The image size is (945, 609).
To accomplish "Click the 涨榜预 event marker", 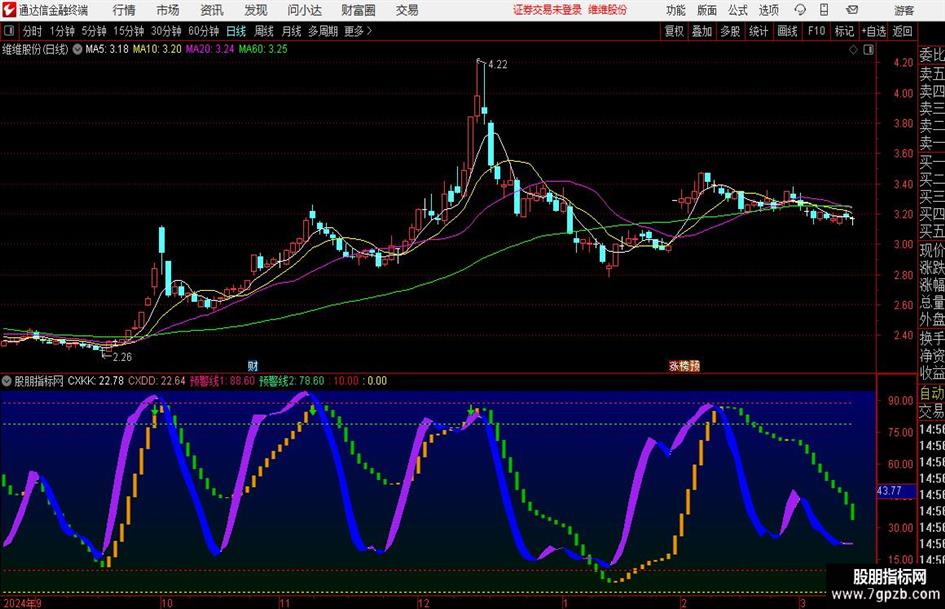I will (684, 366).
